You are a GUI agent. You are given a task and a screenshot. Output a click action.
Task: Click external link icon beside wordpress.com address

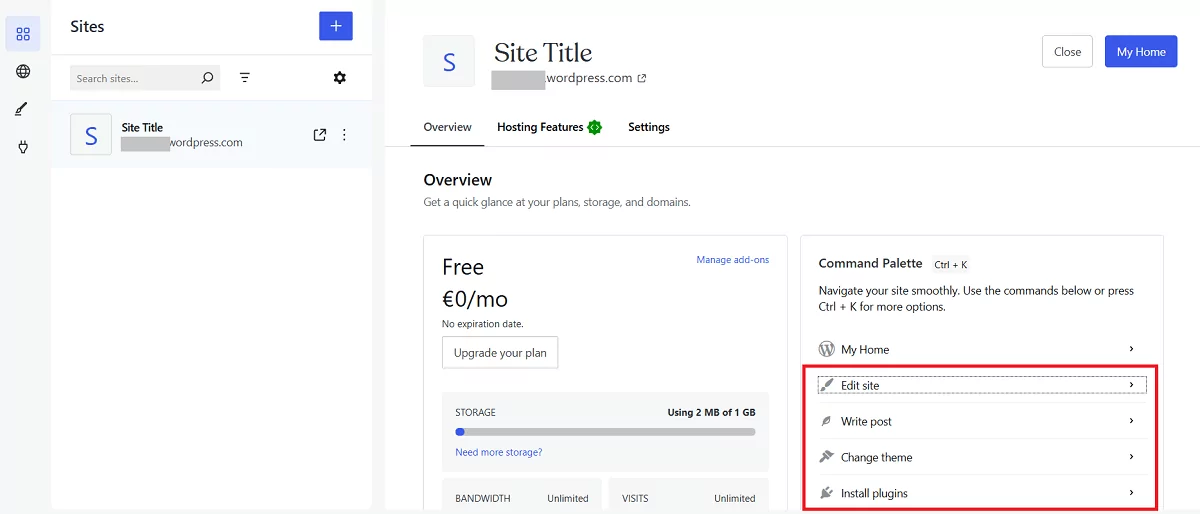[642, 78]
